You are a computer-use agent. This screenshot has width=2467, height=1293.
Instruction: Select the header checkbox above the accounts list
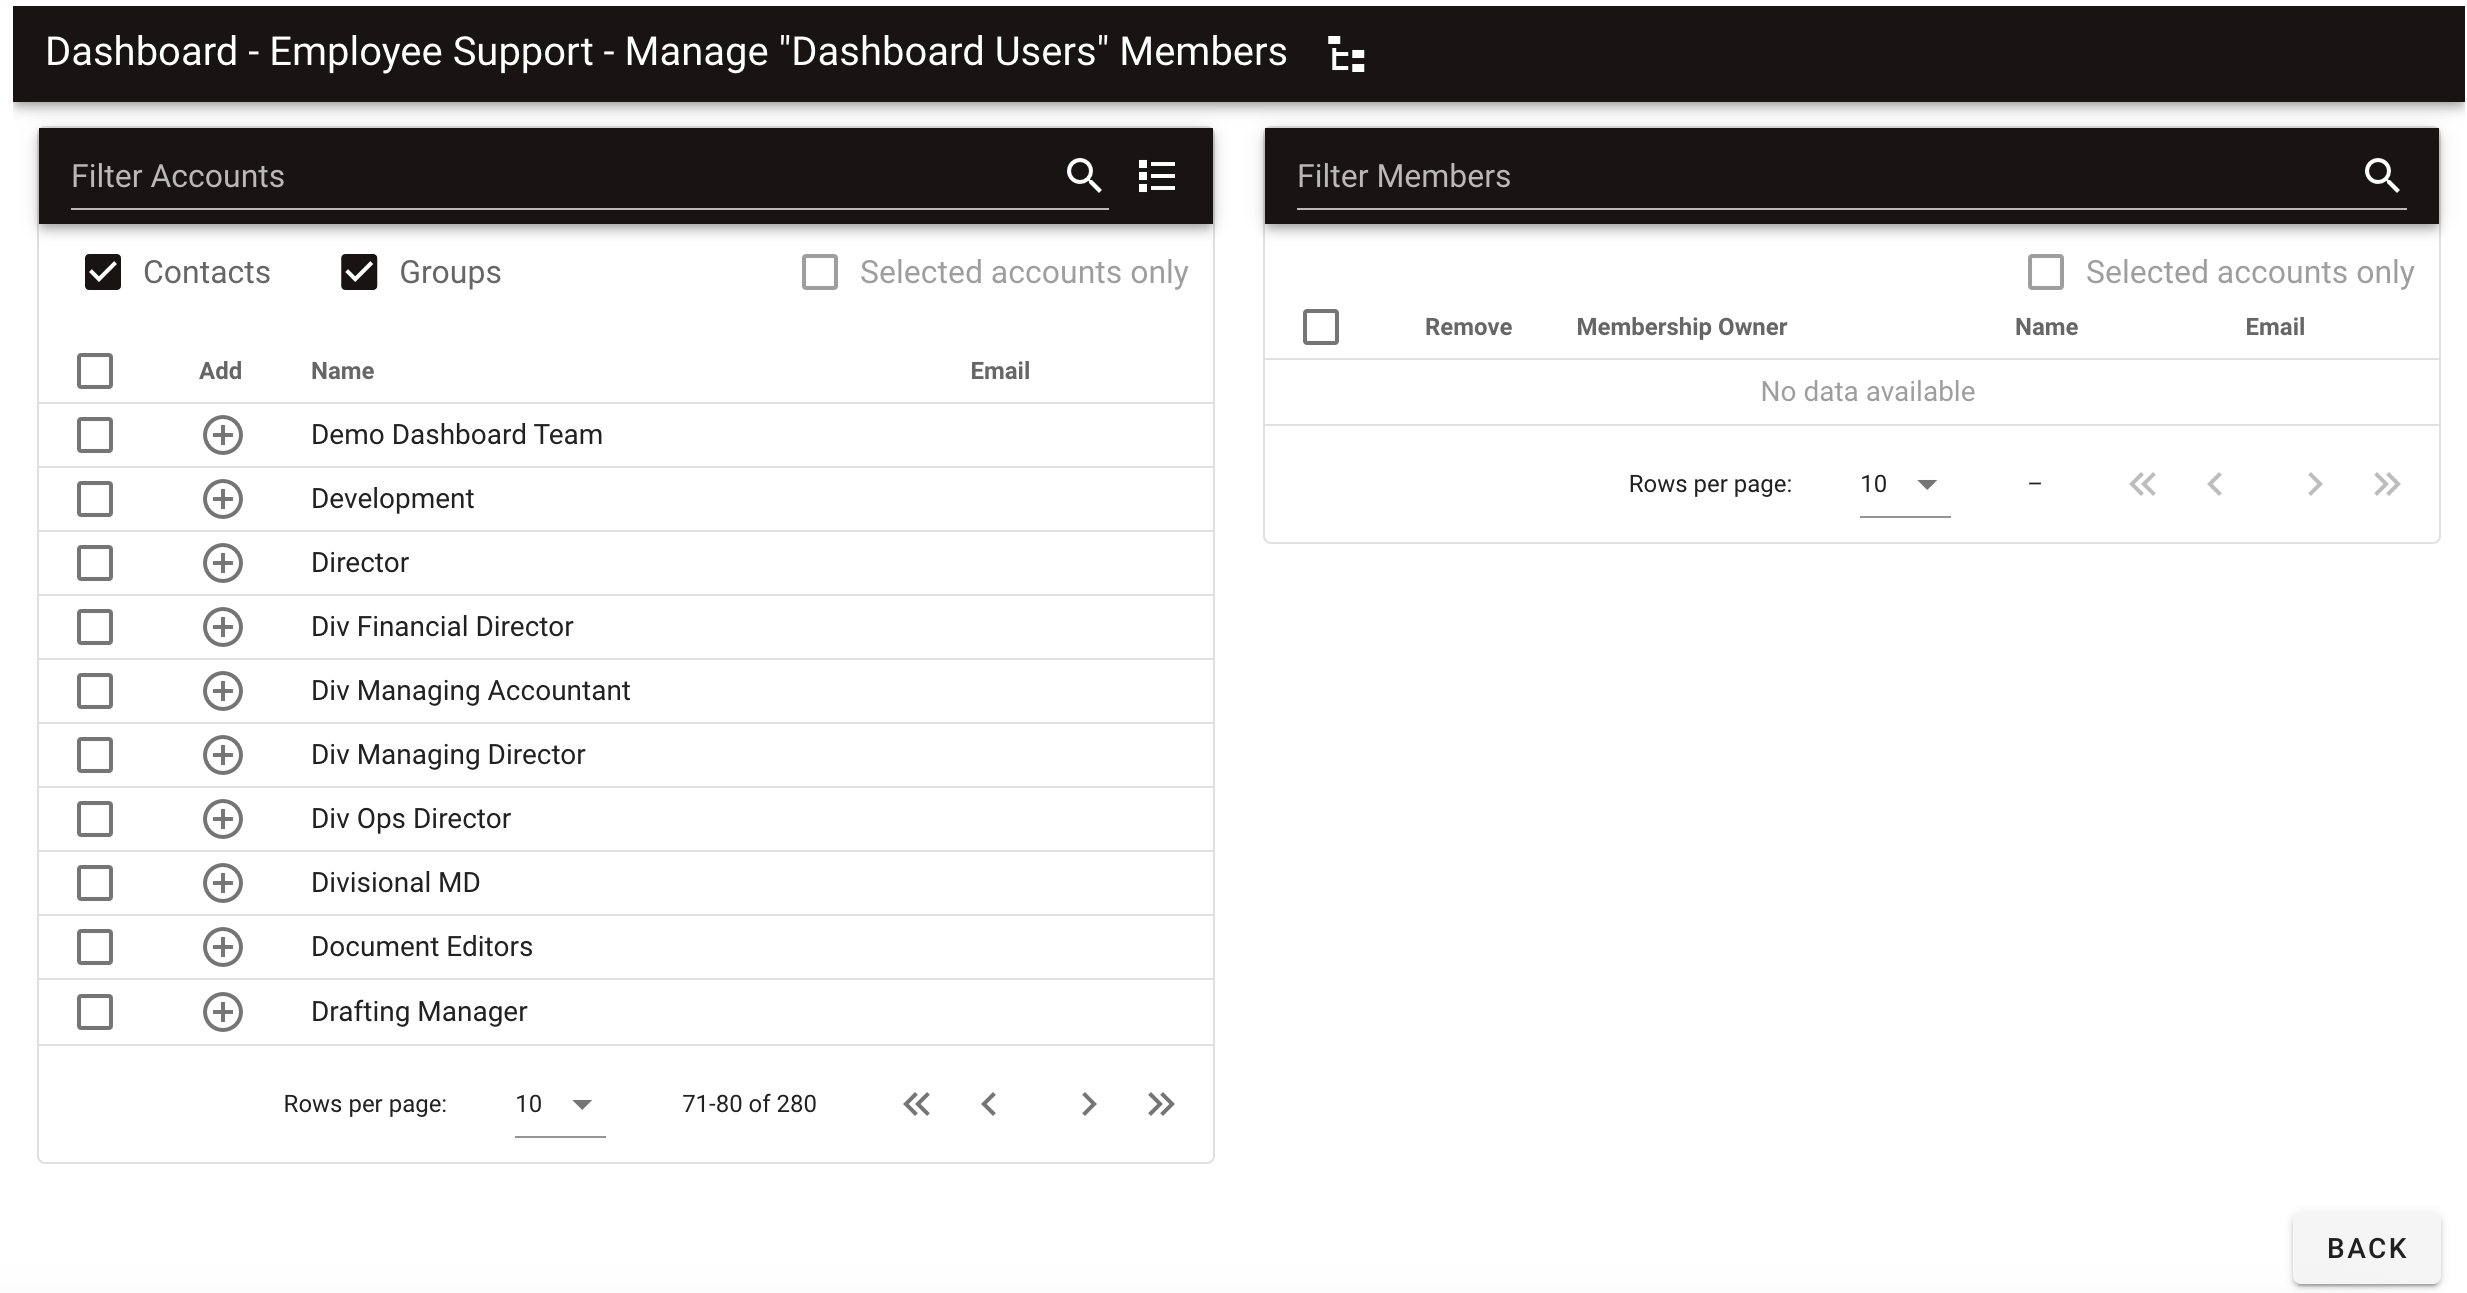click(94, 370)
